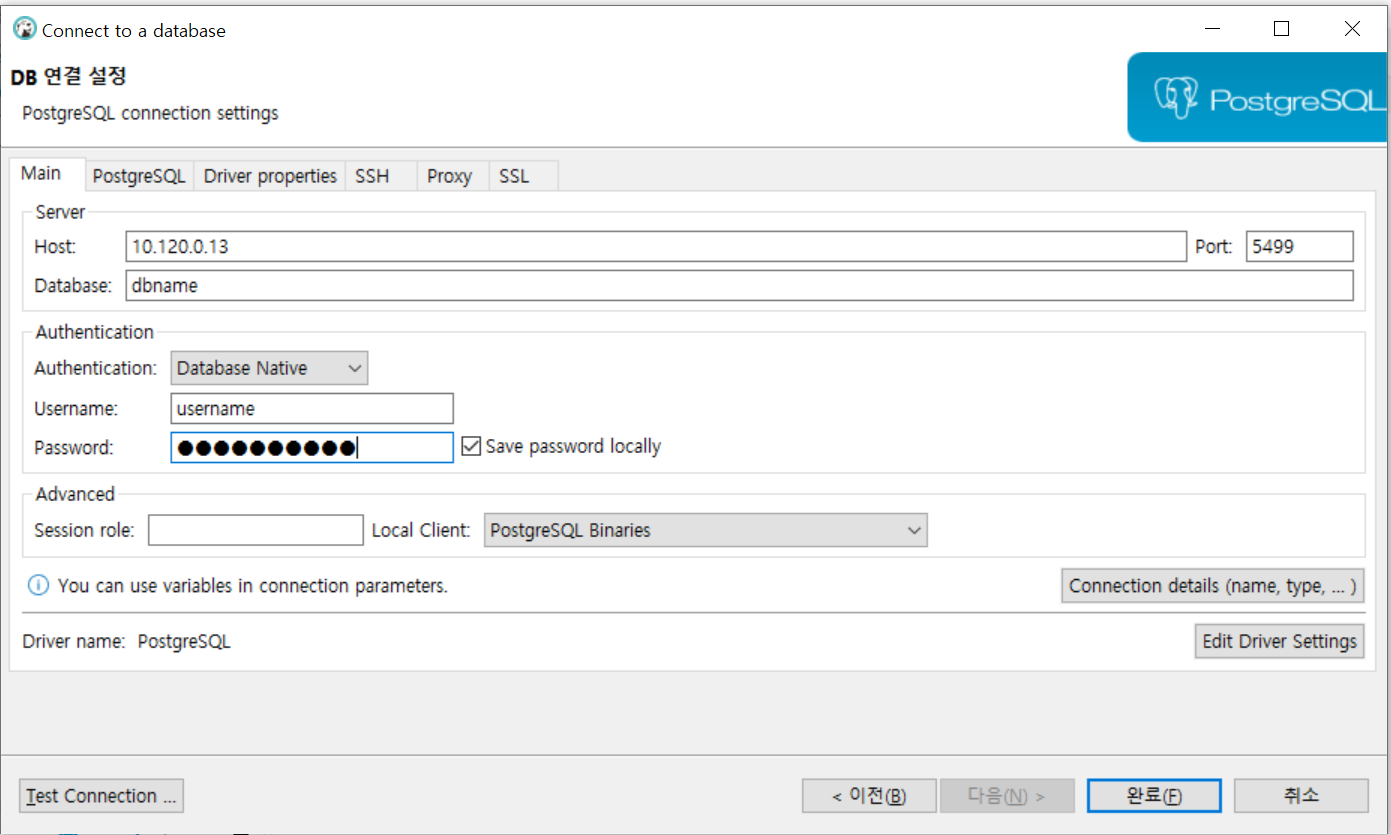Open the Authentication dropdown
This screenshot has height=835, width=1391.
(x=269, y=368)
